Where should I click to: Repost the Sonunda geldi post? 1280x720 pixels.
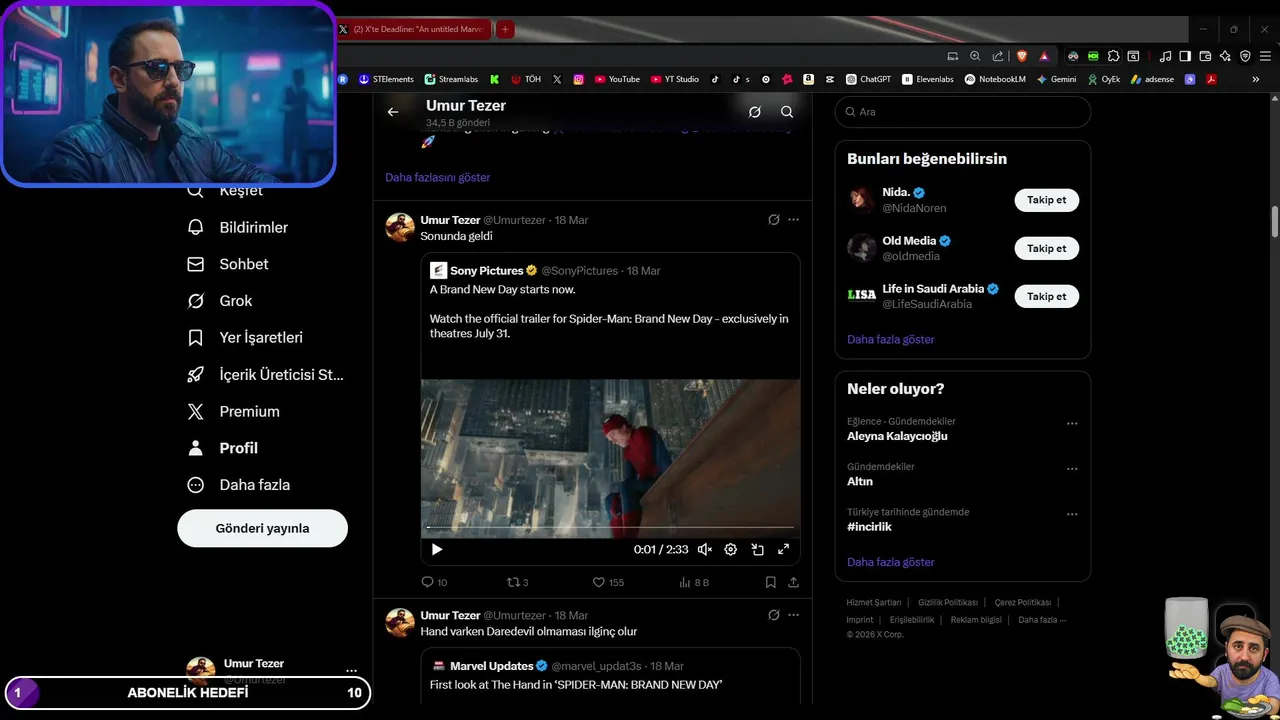(517, 582)
